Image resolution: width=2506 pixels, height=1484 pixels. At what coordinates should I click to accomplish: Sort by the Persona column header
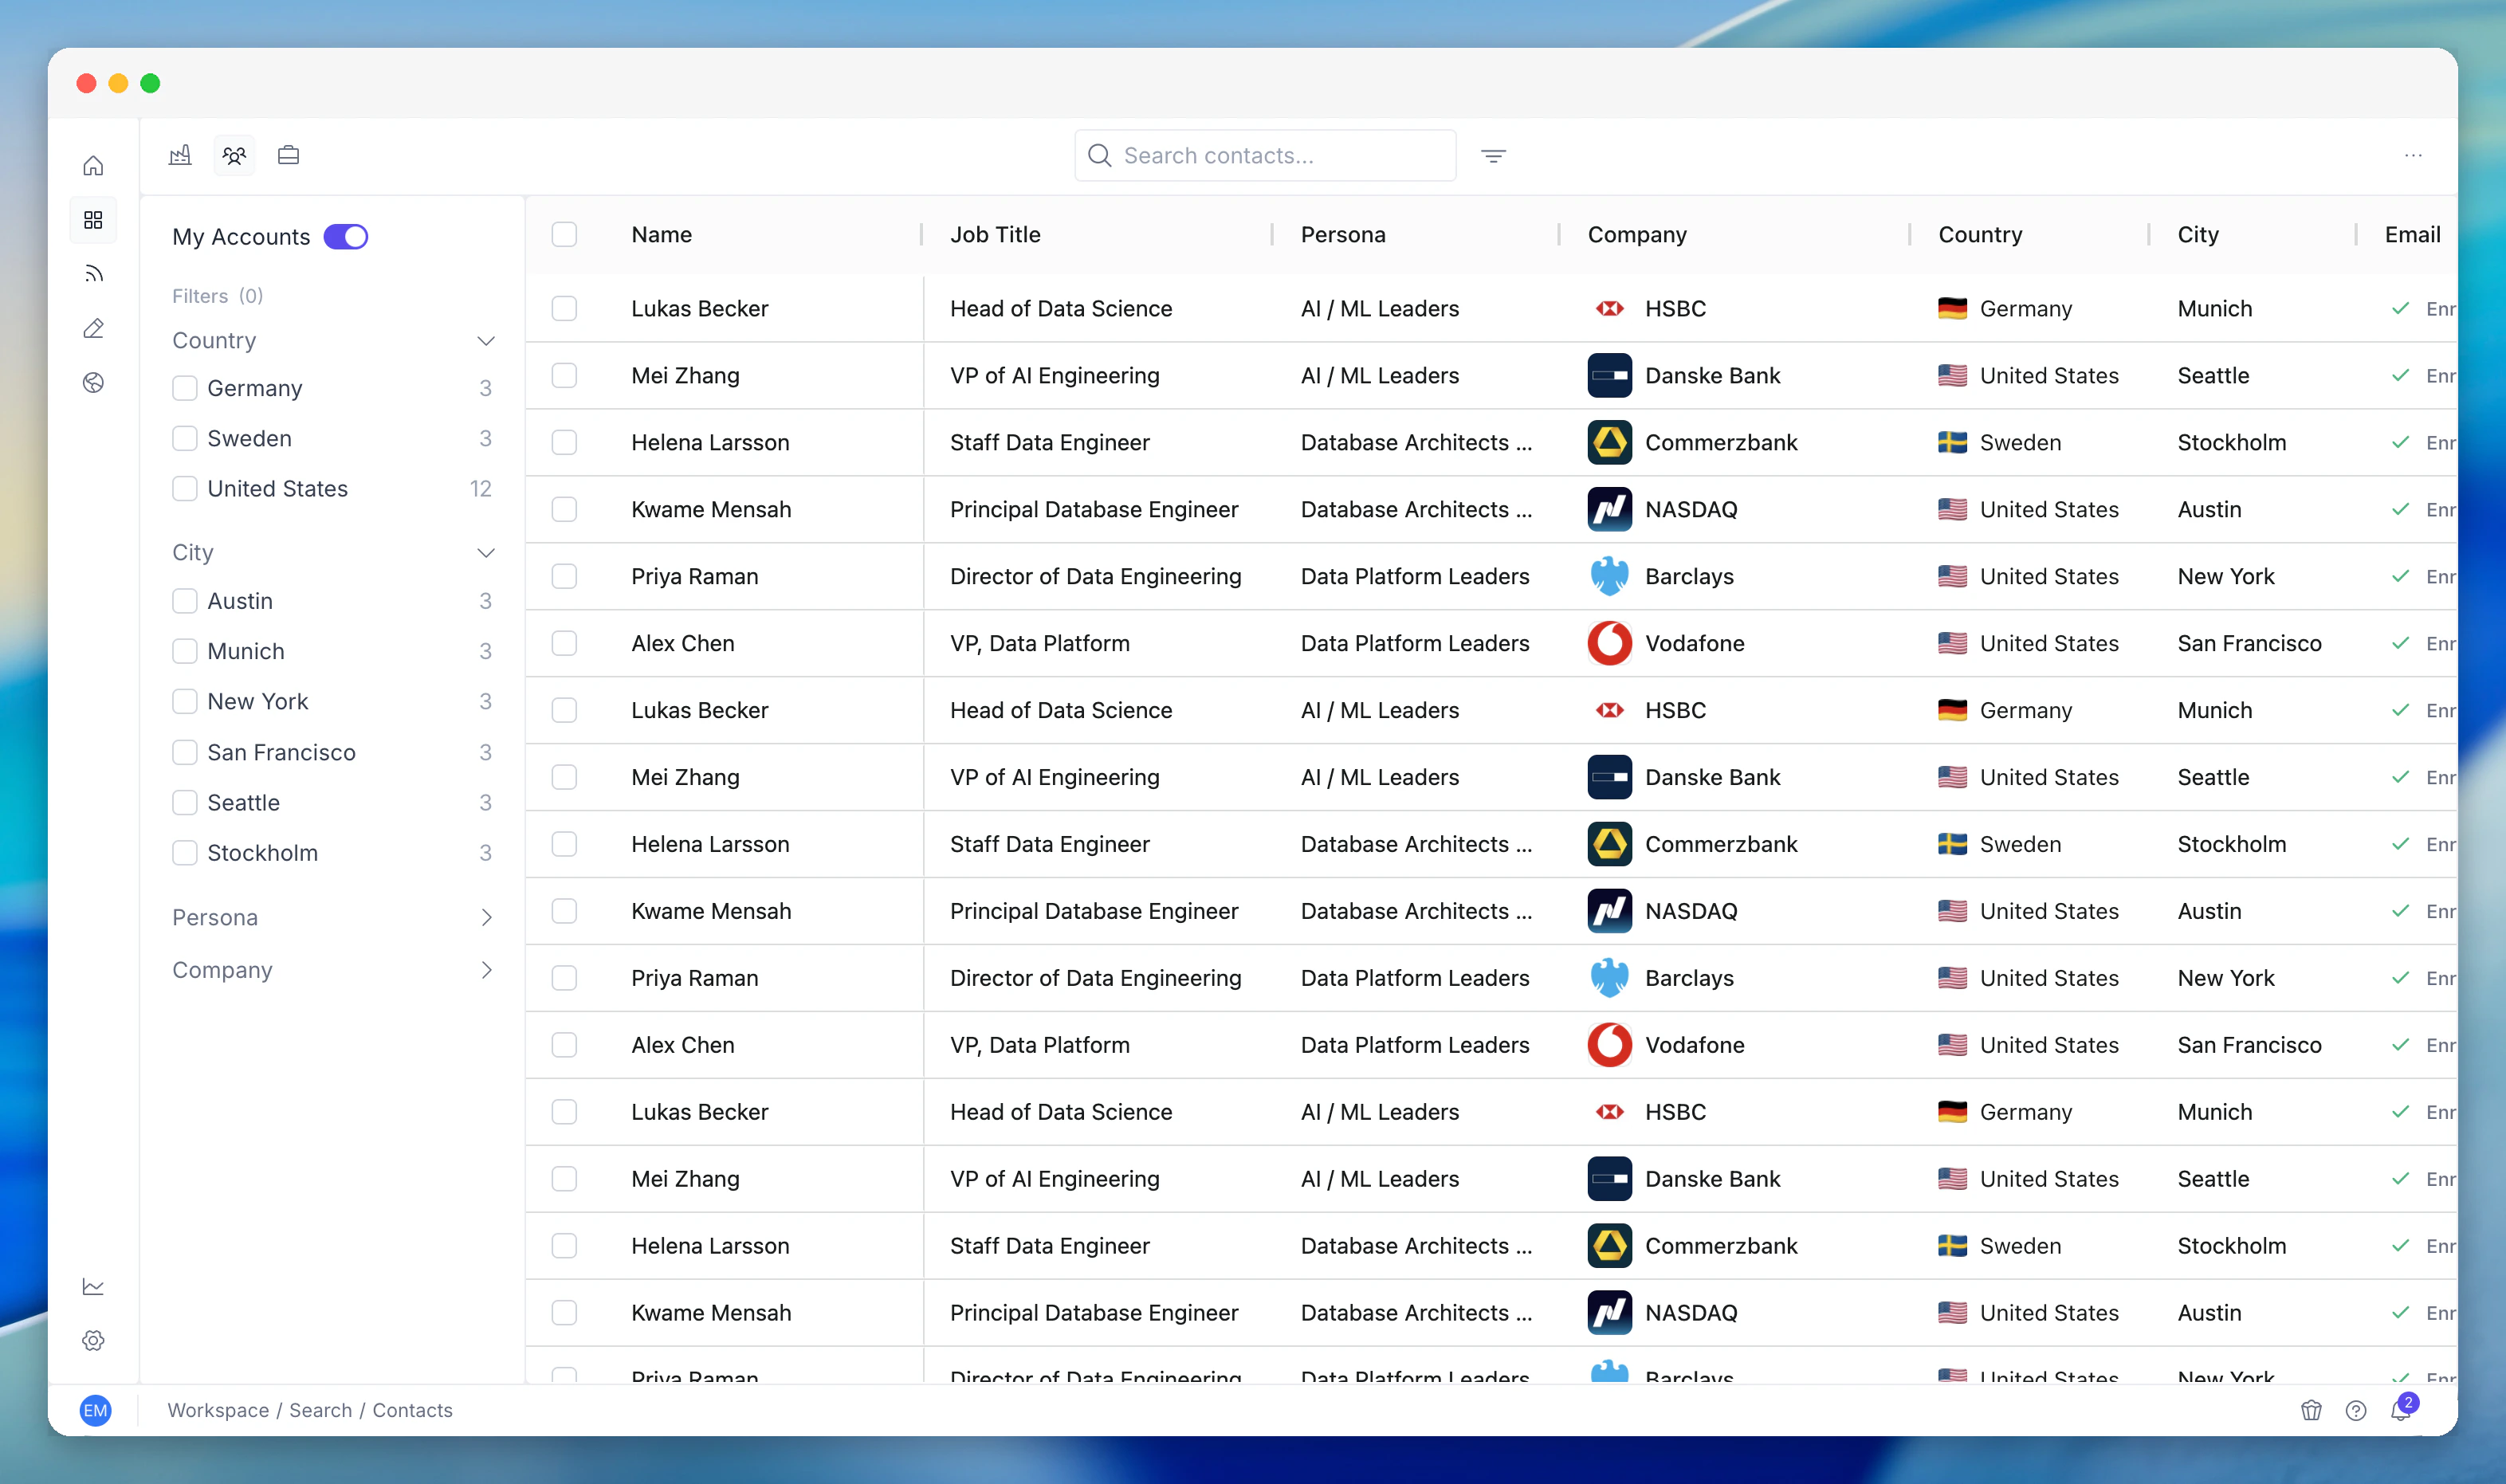[1343, 234]
